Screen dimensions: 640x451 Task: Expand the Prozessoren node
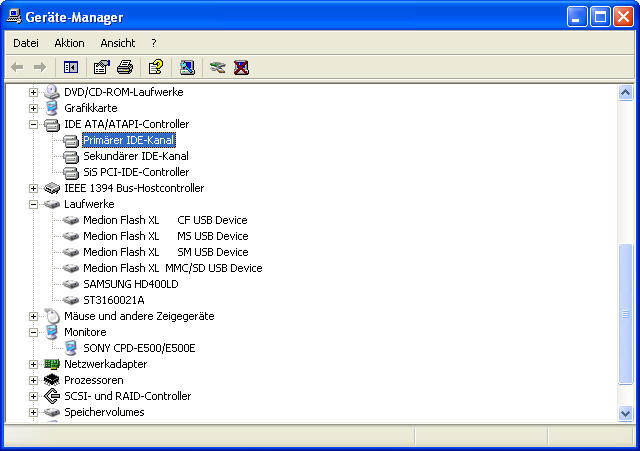[34, 380]
